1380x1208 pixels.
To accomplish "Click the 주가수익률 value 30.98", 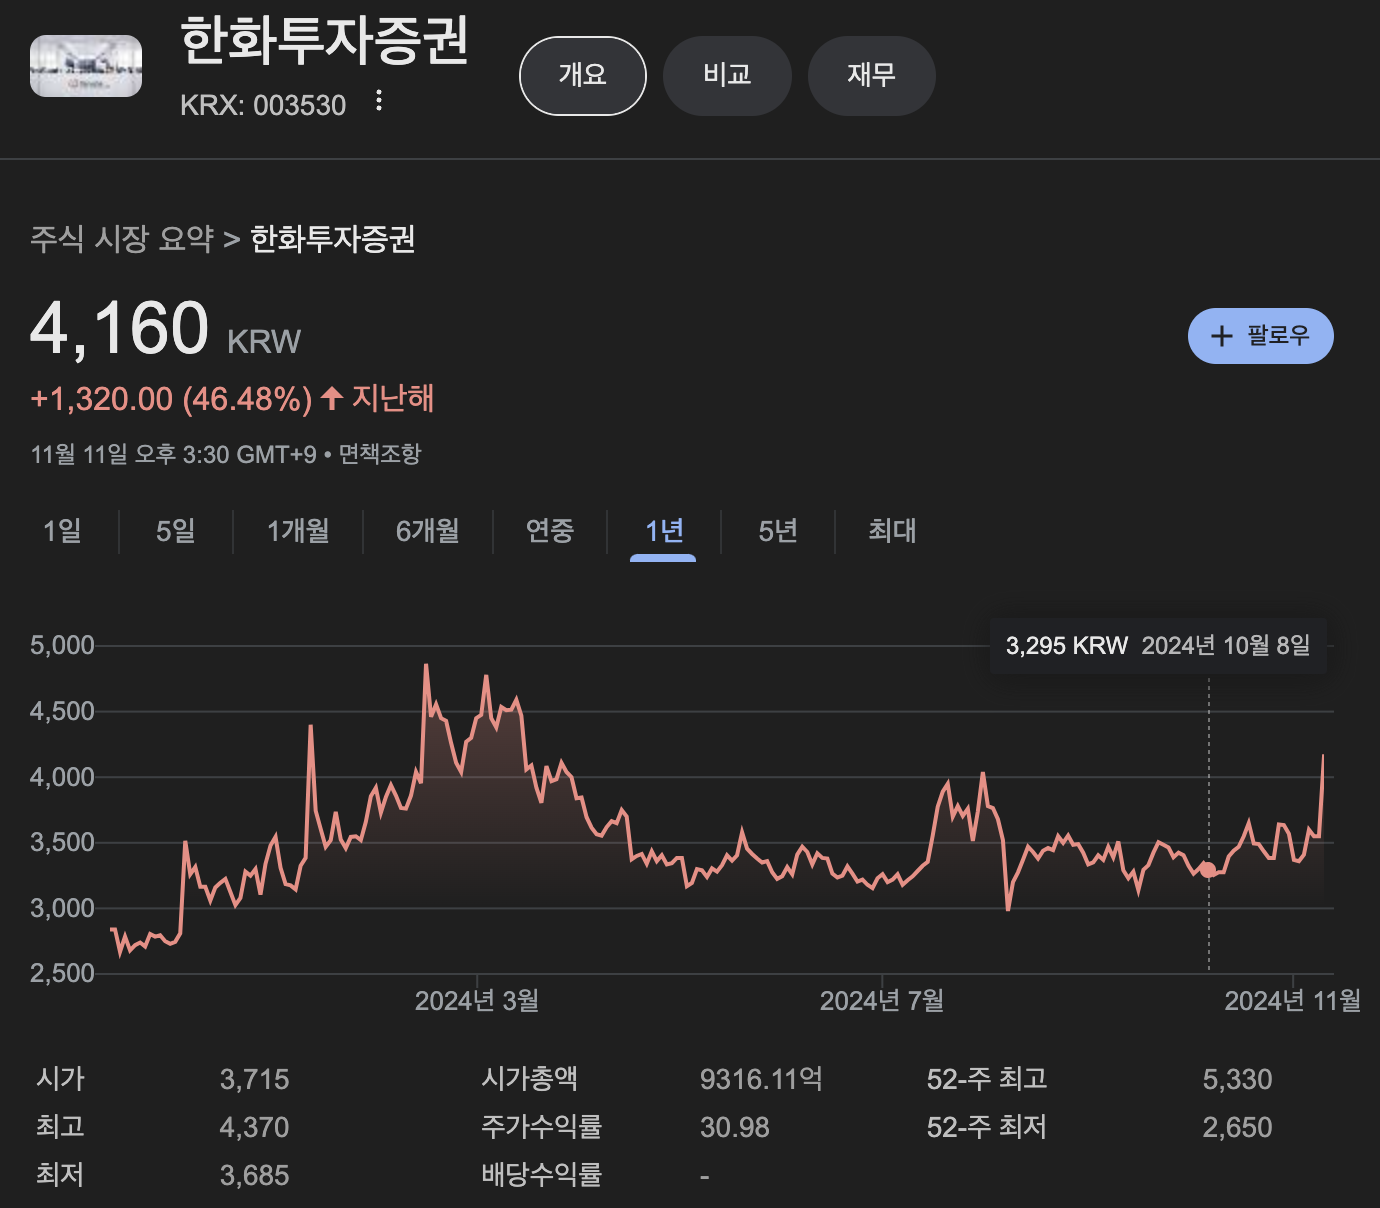I will [x=735, y=1128].
